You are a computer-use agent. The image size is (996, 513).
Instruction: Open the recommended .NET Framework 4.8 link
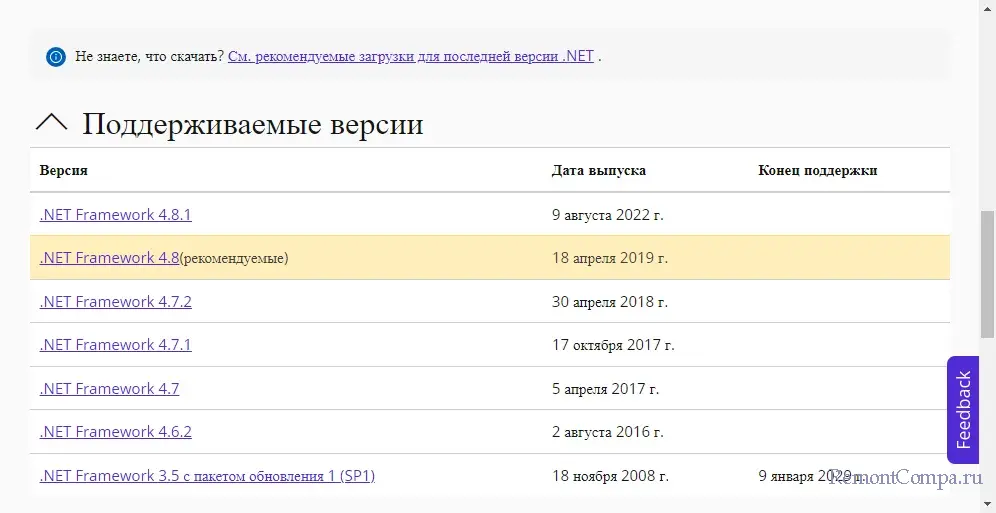[109, 258]
